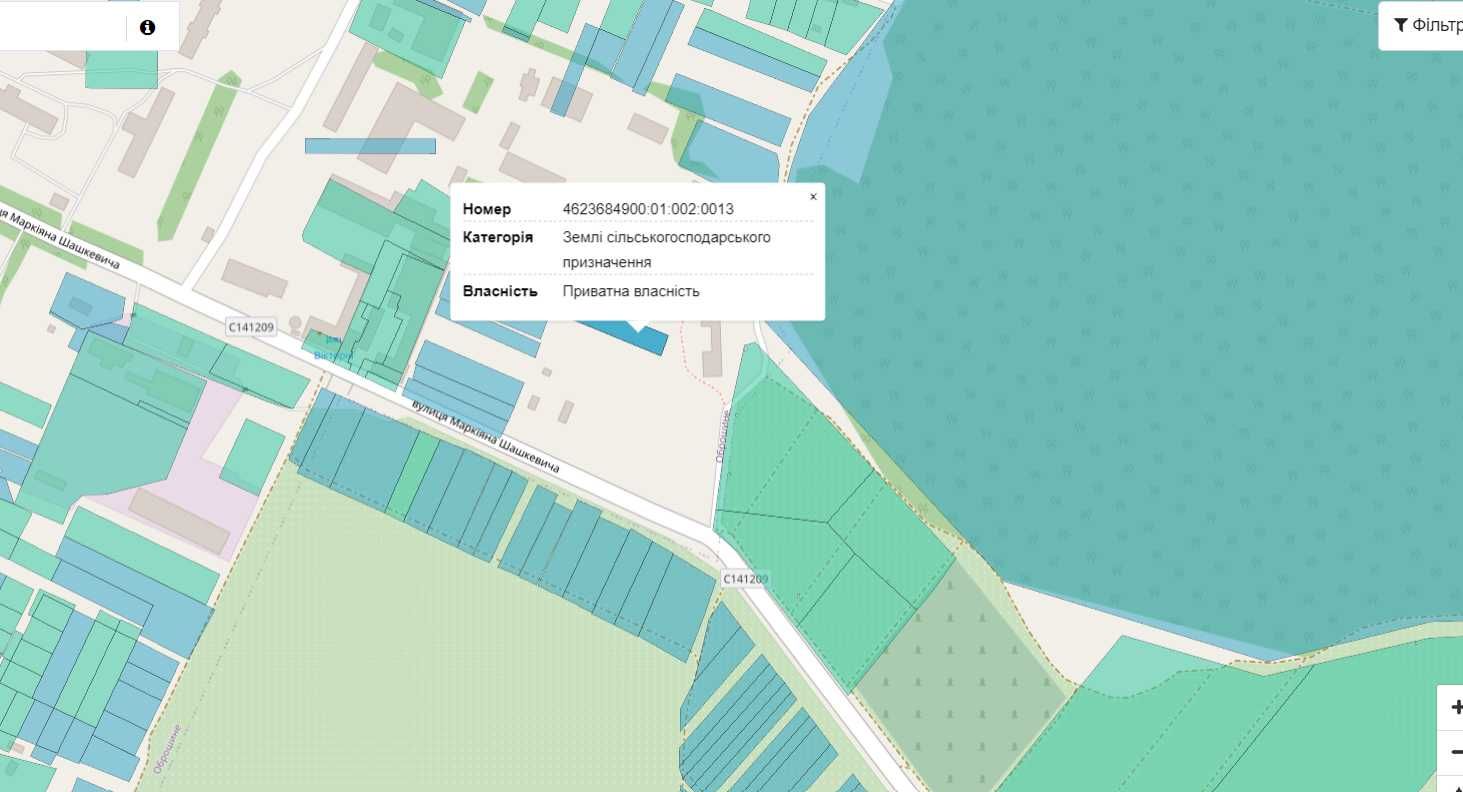Image resolution: width=1463 pixels, height=792 pixels.
Task: Click the Приватна власність ownership value
Action: point(631,291)
